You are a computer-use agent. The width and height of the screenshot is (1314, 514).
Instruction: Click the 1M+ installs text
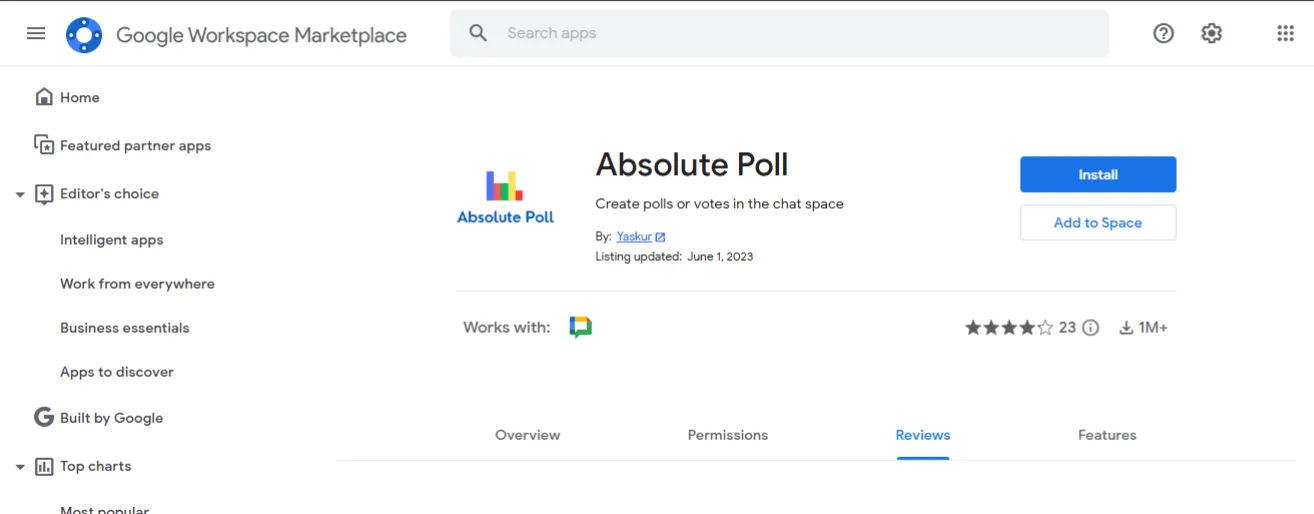pos(1153,327)
